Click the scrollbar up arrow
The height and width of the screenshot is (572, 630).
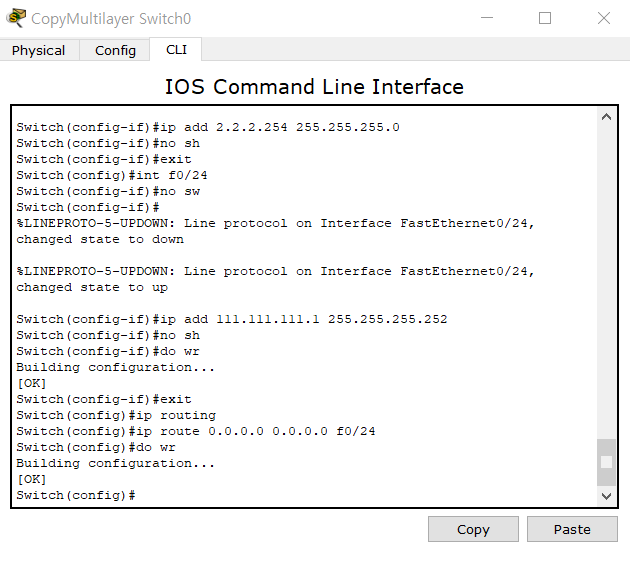pyautogui.click(x=606, y=117)
